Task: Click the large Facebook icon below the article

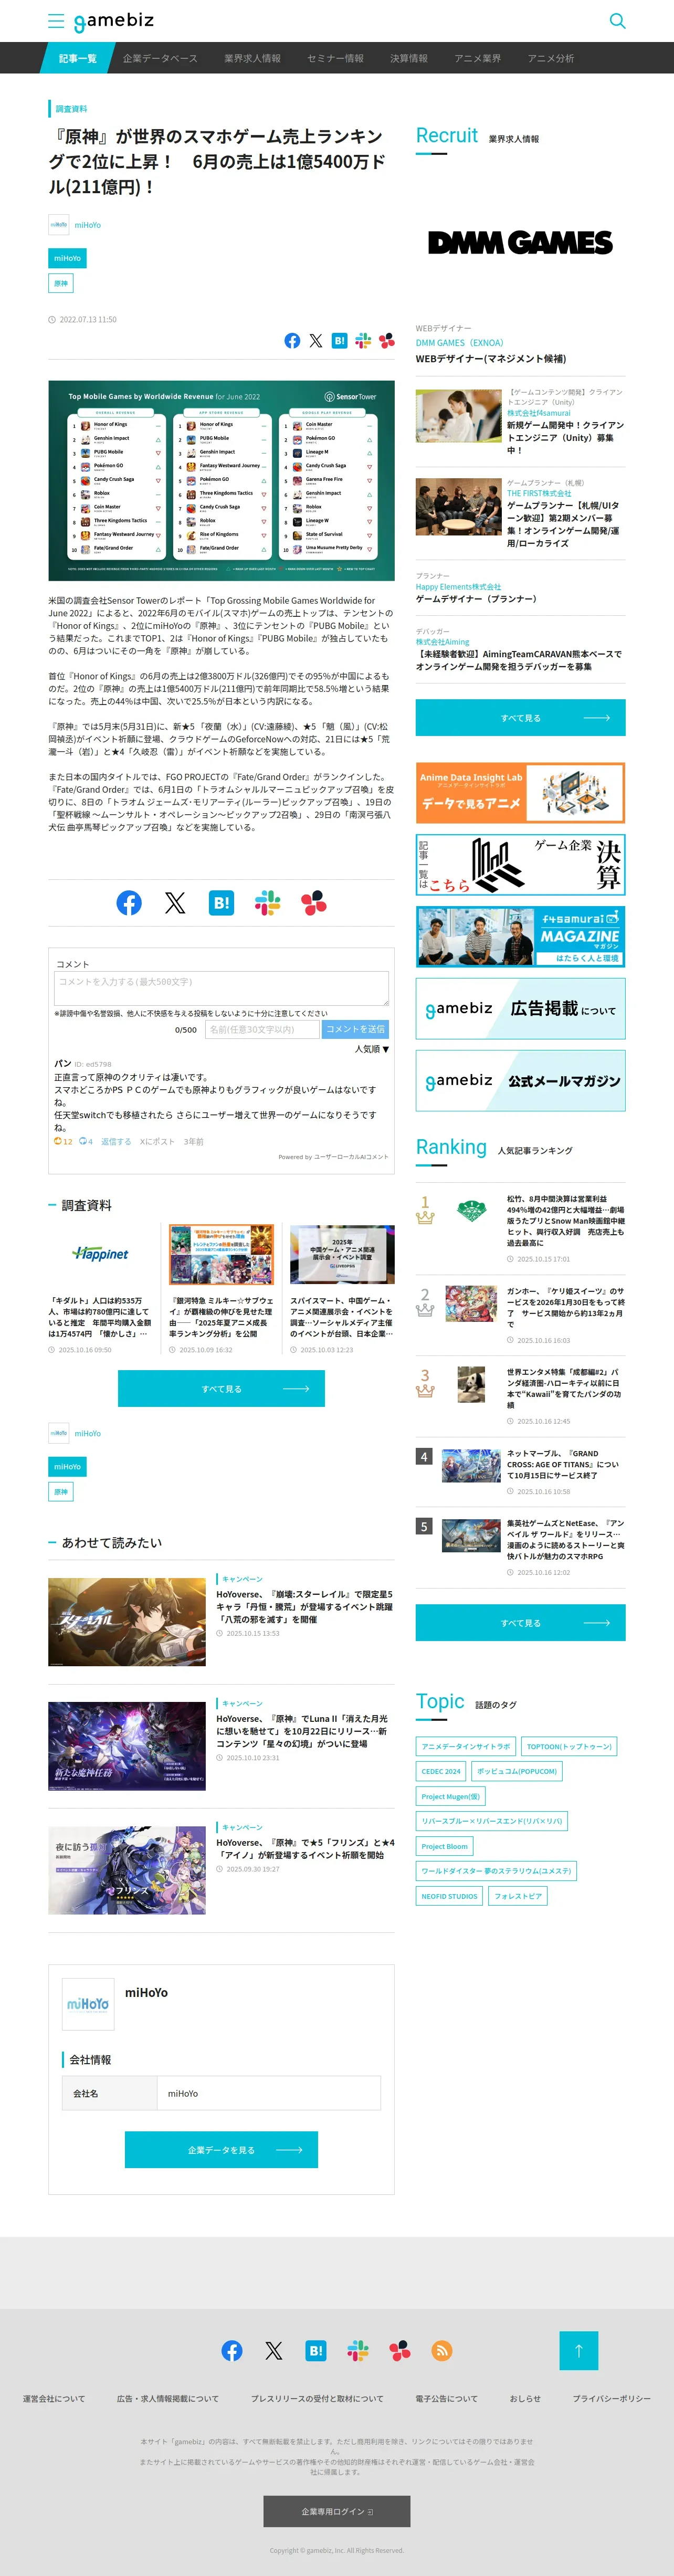Action: [129, 903]
